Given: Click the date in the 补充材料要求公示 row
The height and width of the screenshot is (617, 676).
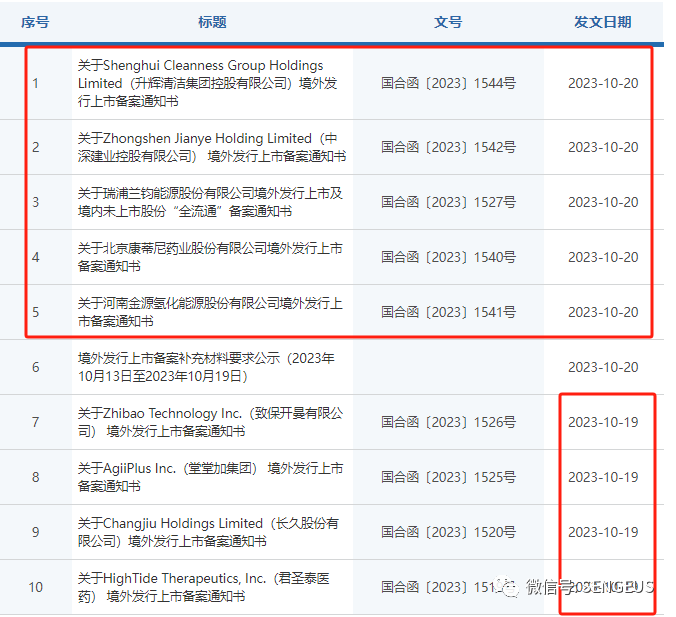Looking at the screenshot, I should [x=603, y=367].
